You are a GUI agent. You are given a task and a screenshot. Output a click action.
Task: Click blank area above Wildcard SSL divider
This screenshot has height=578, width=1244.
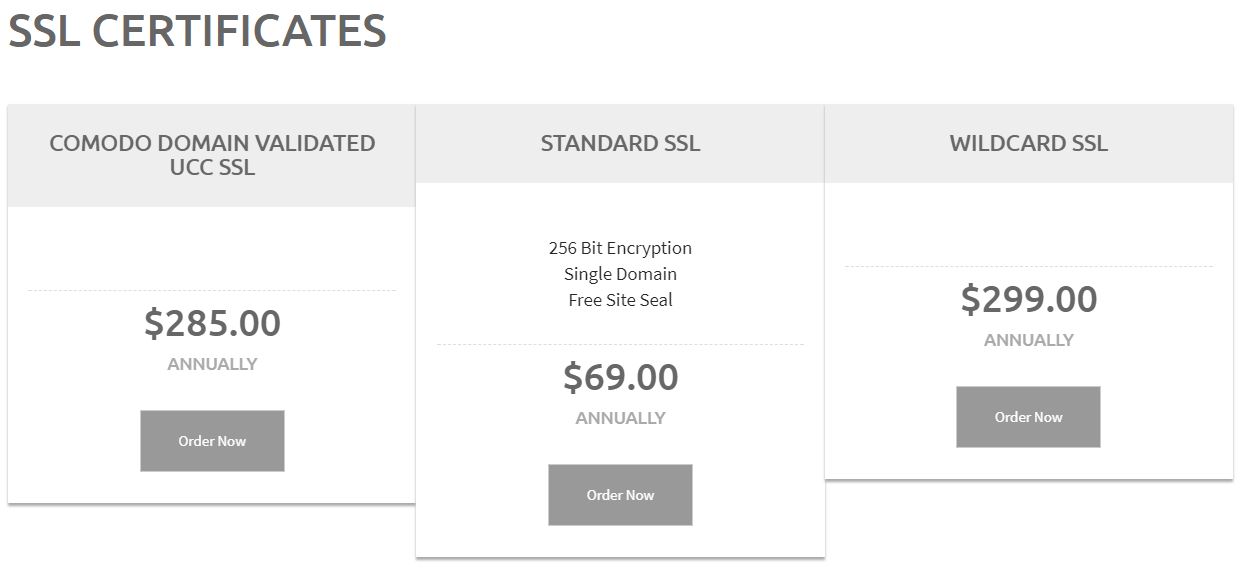click(1029, 224)
